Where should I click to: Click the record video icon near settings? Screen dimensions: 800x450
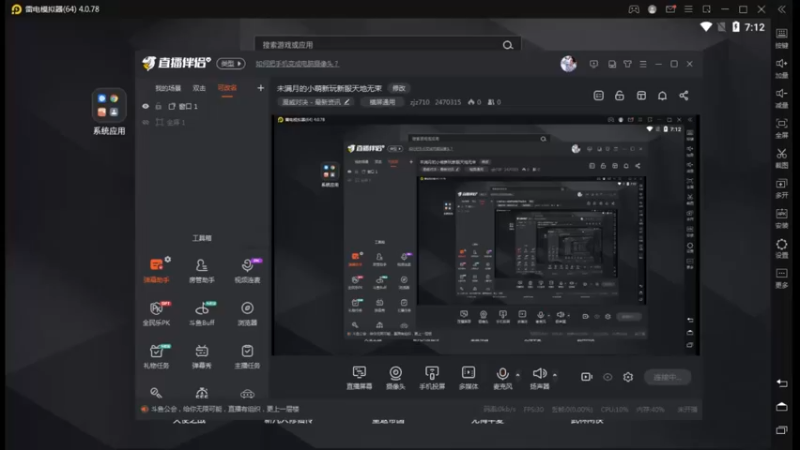[587, 377]
